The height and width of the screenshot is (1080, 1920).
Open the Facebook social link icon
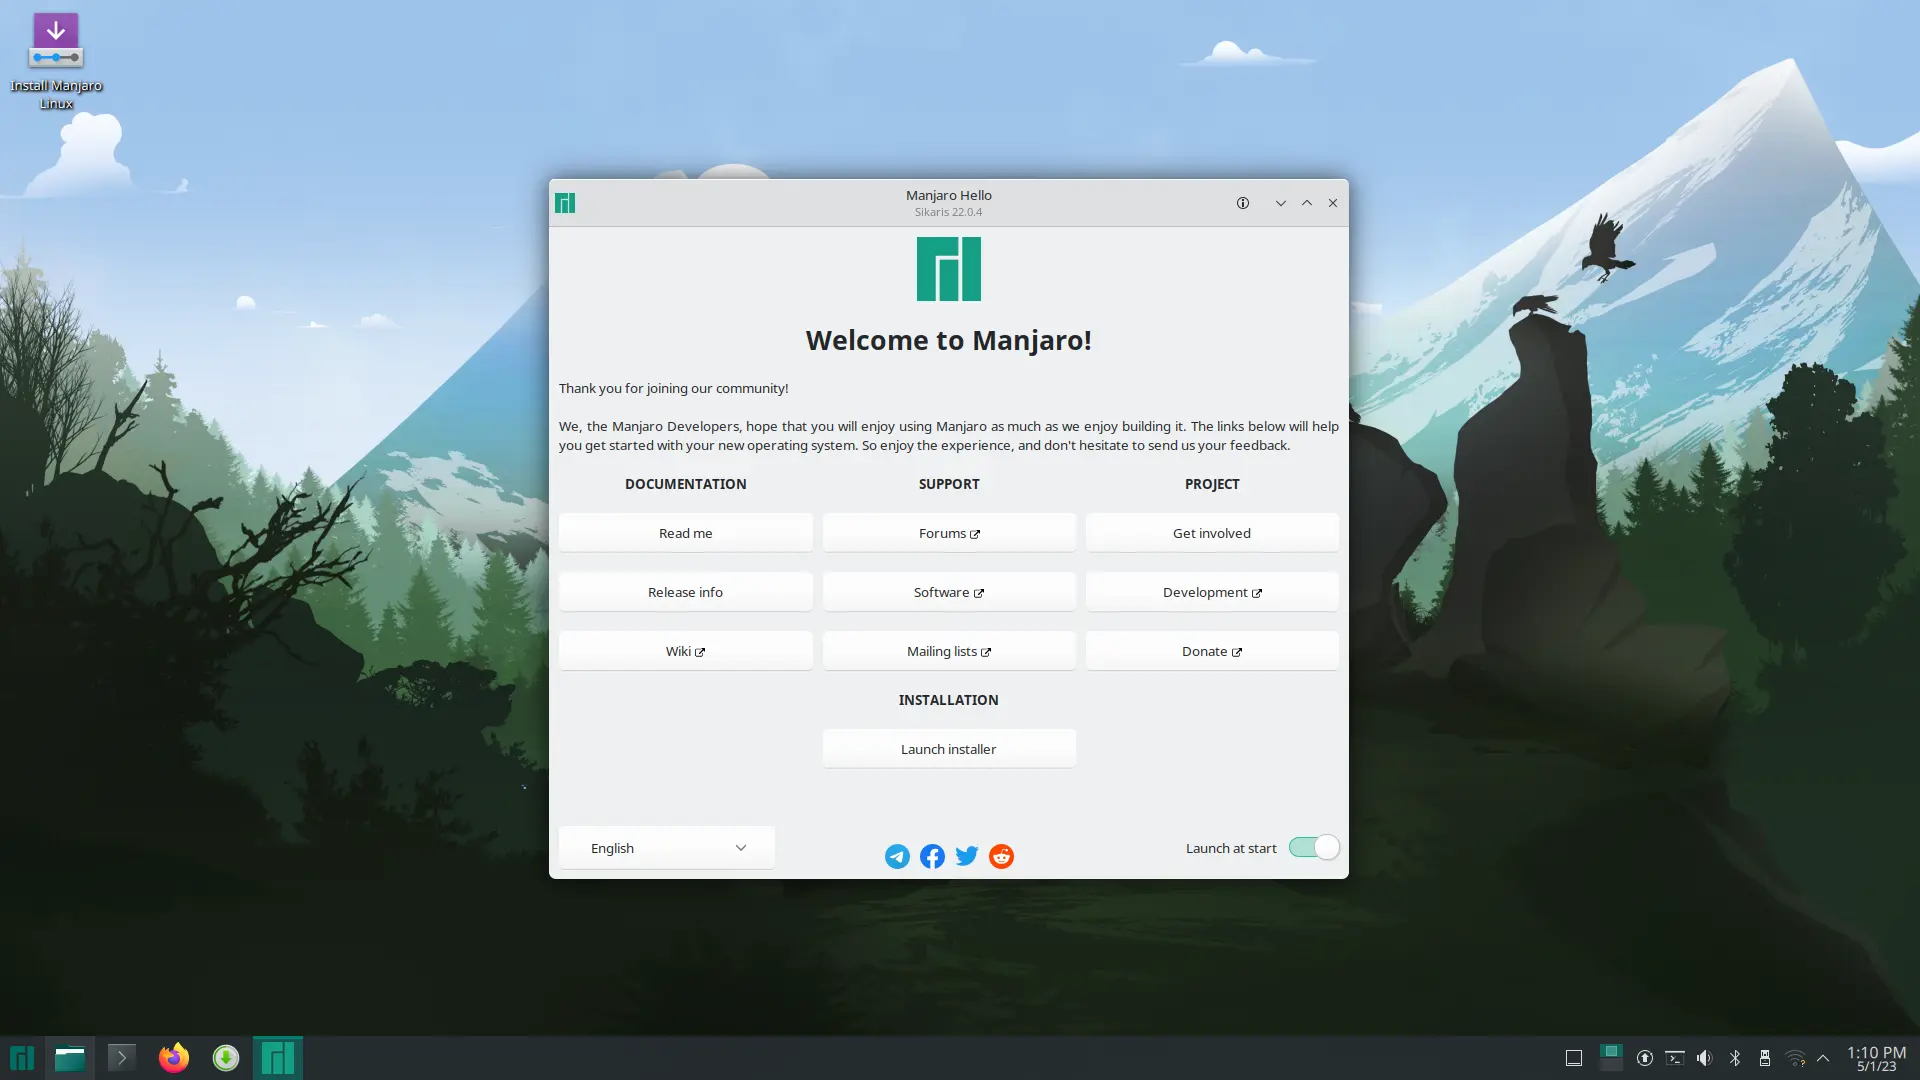coord(932,856)
